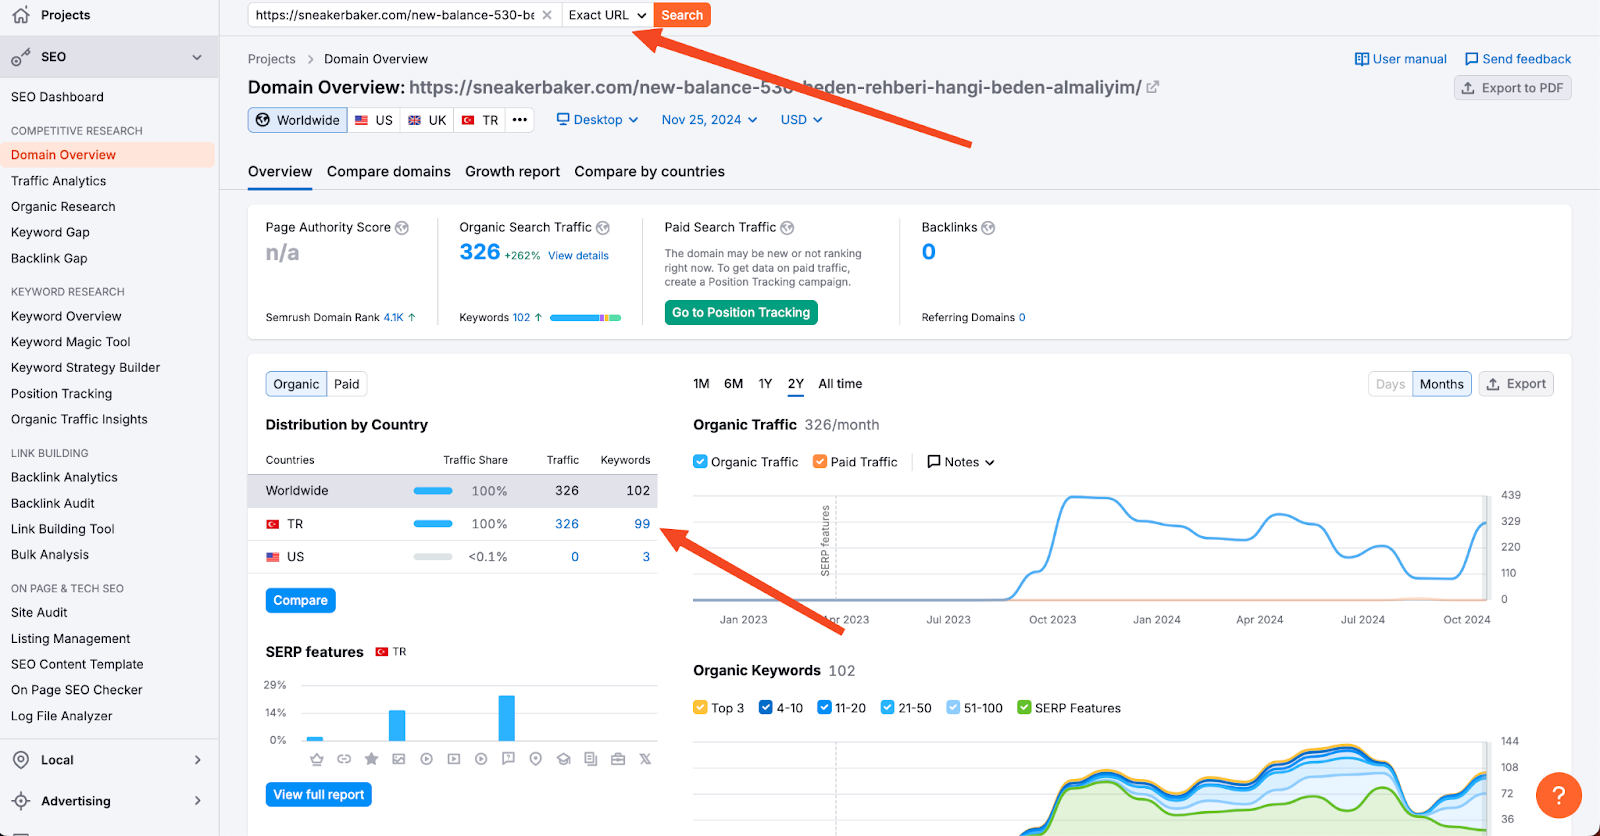Select the TR country tab
The height and width of the screenshot is (836, 1600).
pos(480,120)
